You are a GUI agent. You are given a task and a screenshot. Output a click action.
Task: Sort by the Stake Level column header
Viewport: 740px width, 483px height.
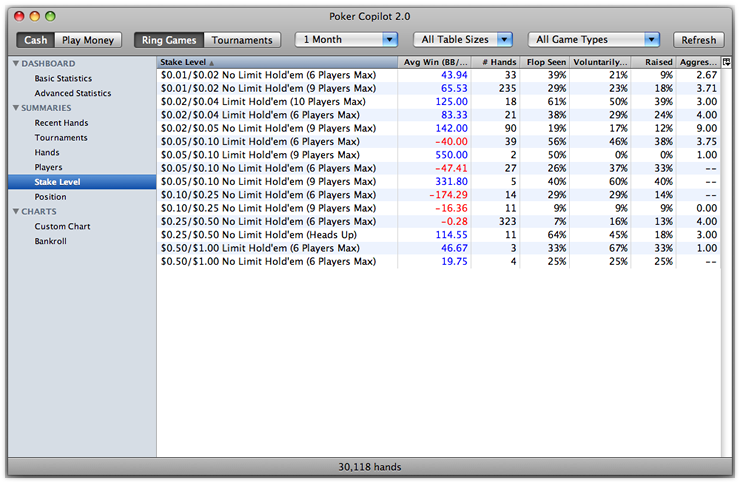tap(277, 62)
